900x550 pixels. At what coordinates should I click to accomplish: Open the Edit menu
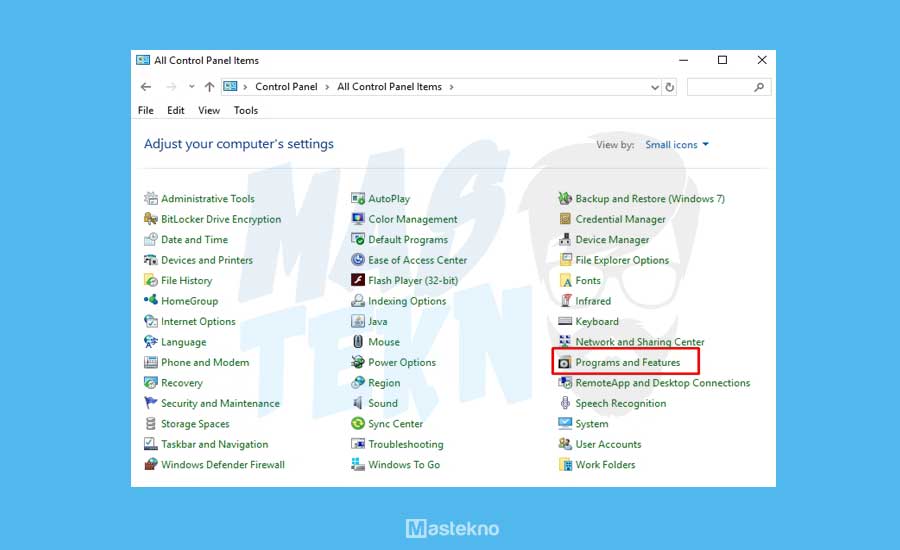[x=176, y=110]
